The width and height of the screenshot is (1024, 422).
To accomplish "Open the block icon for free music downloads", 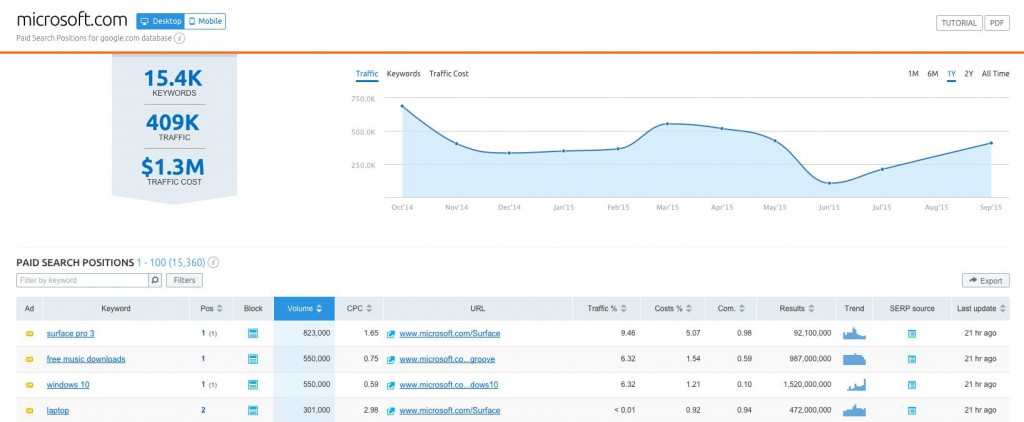I will tap(253, 359).
